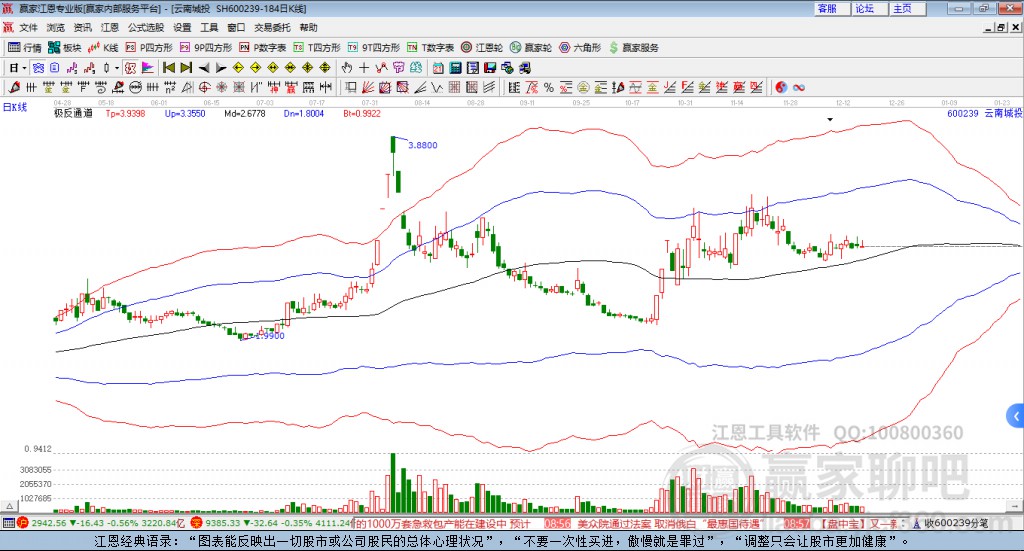Open the P数字表 tool
This screenshot has height=551, width=1024.
point(263,48)
